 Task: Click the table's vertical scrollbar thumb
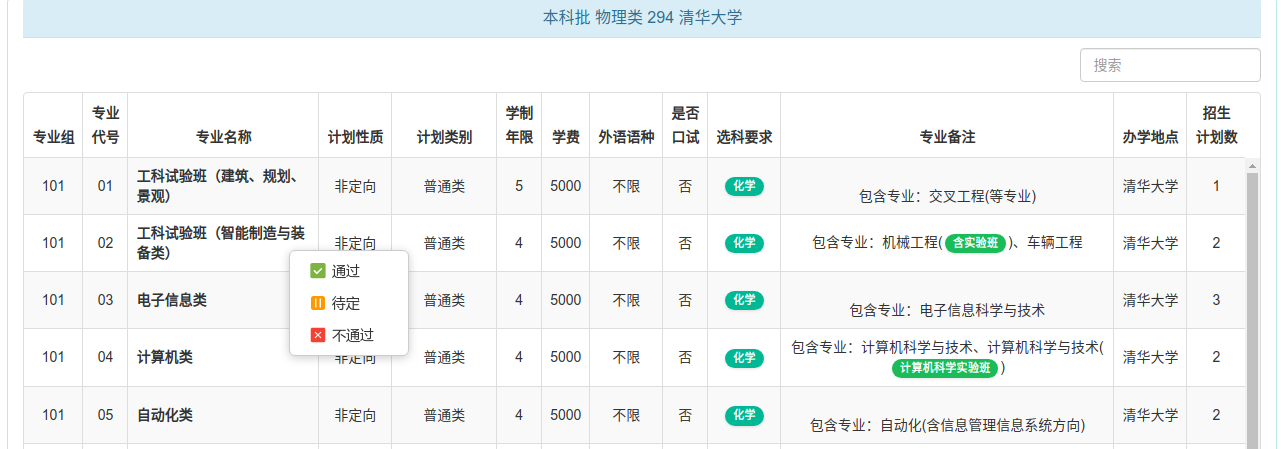tap(1252, 310)
